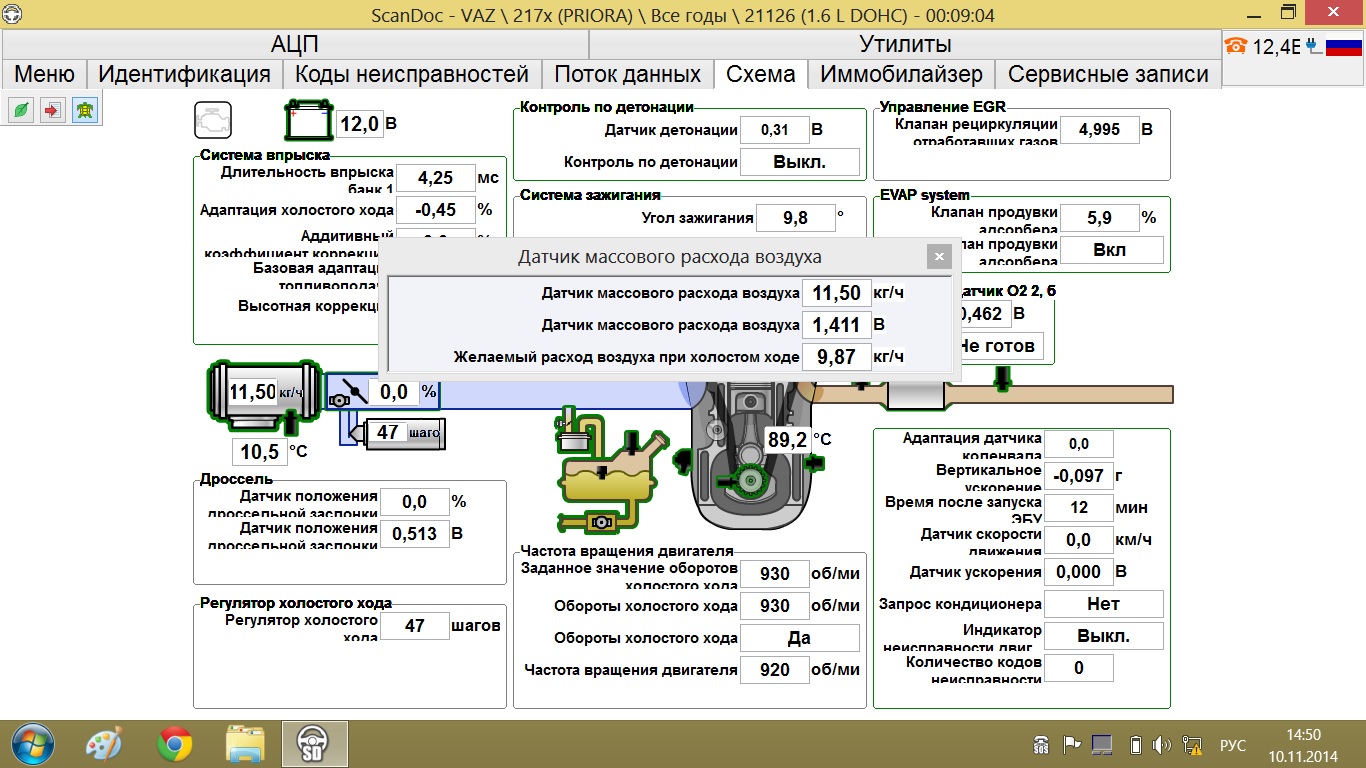Click idle adaptation value -0,45
This screenshot has height=768, width=1366.
[x=436, y=210]
